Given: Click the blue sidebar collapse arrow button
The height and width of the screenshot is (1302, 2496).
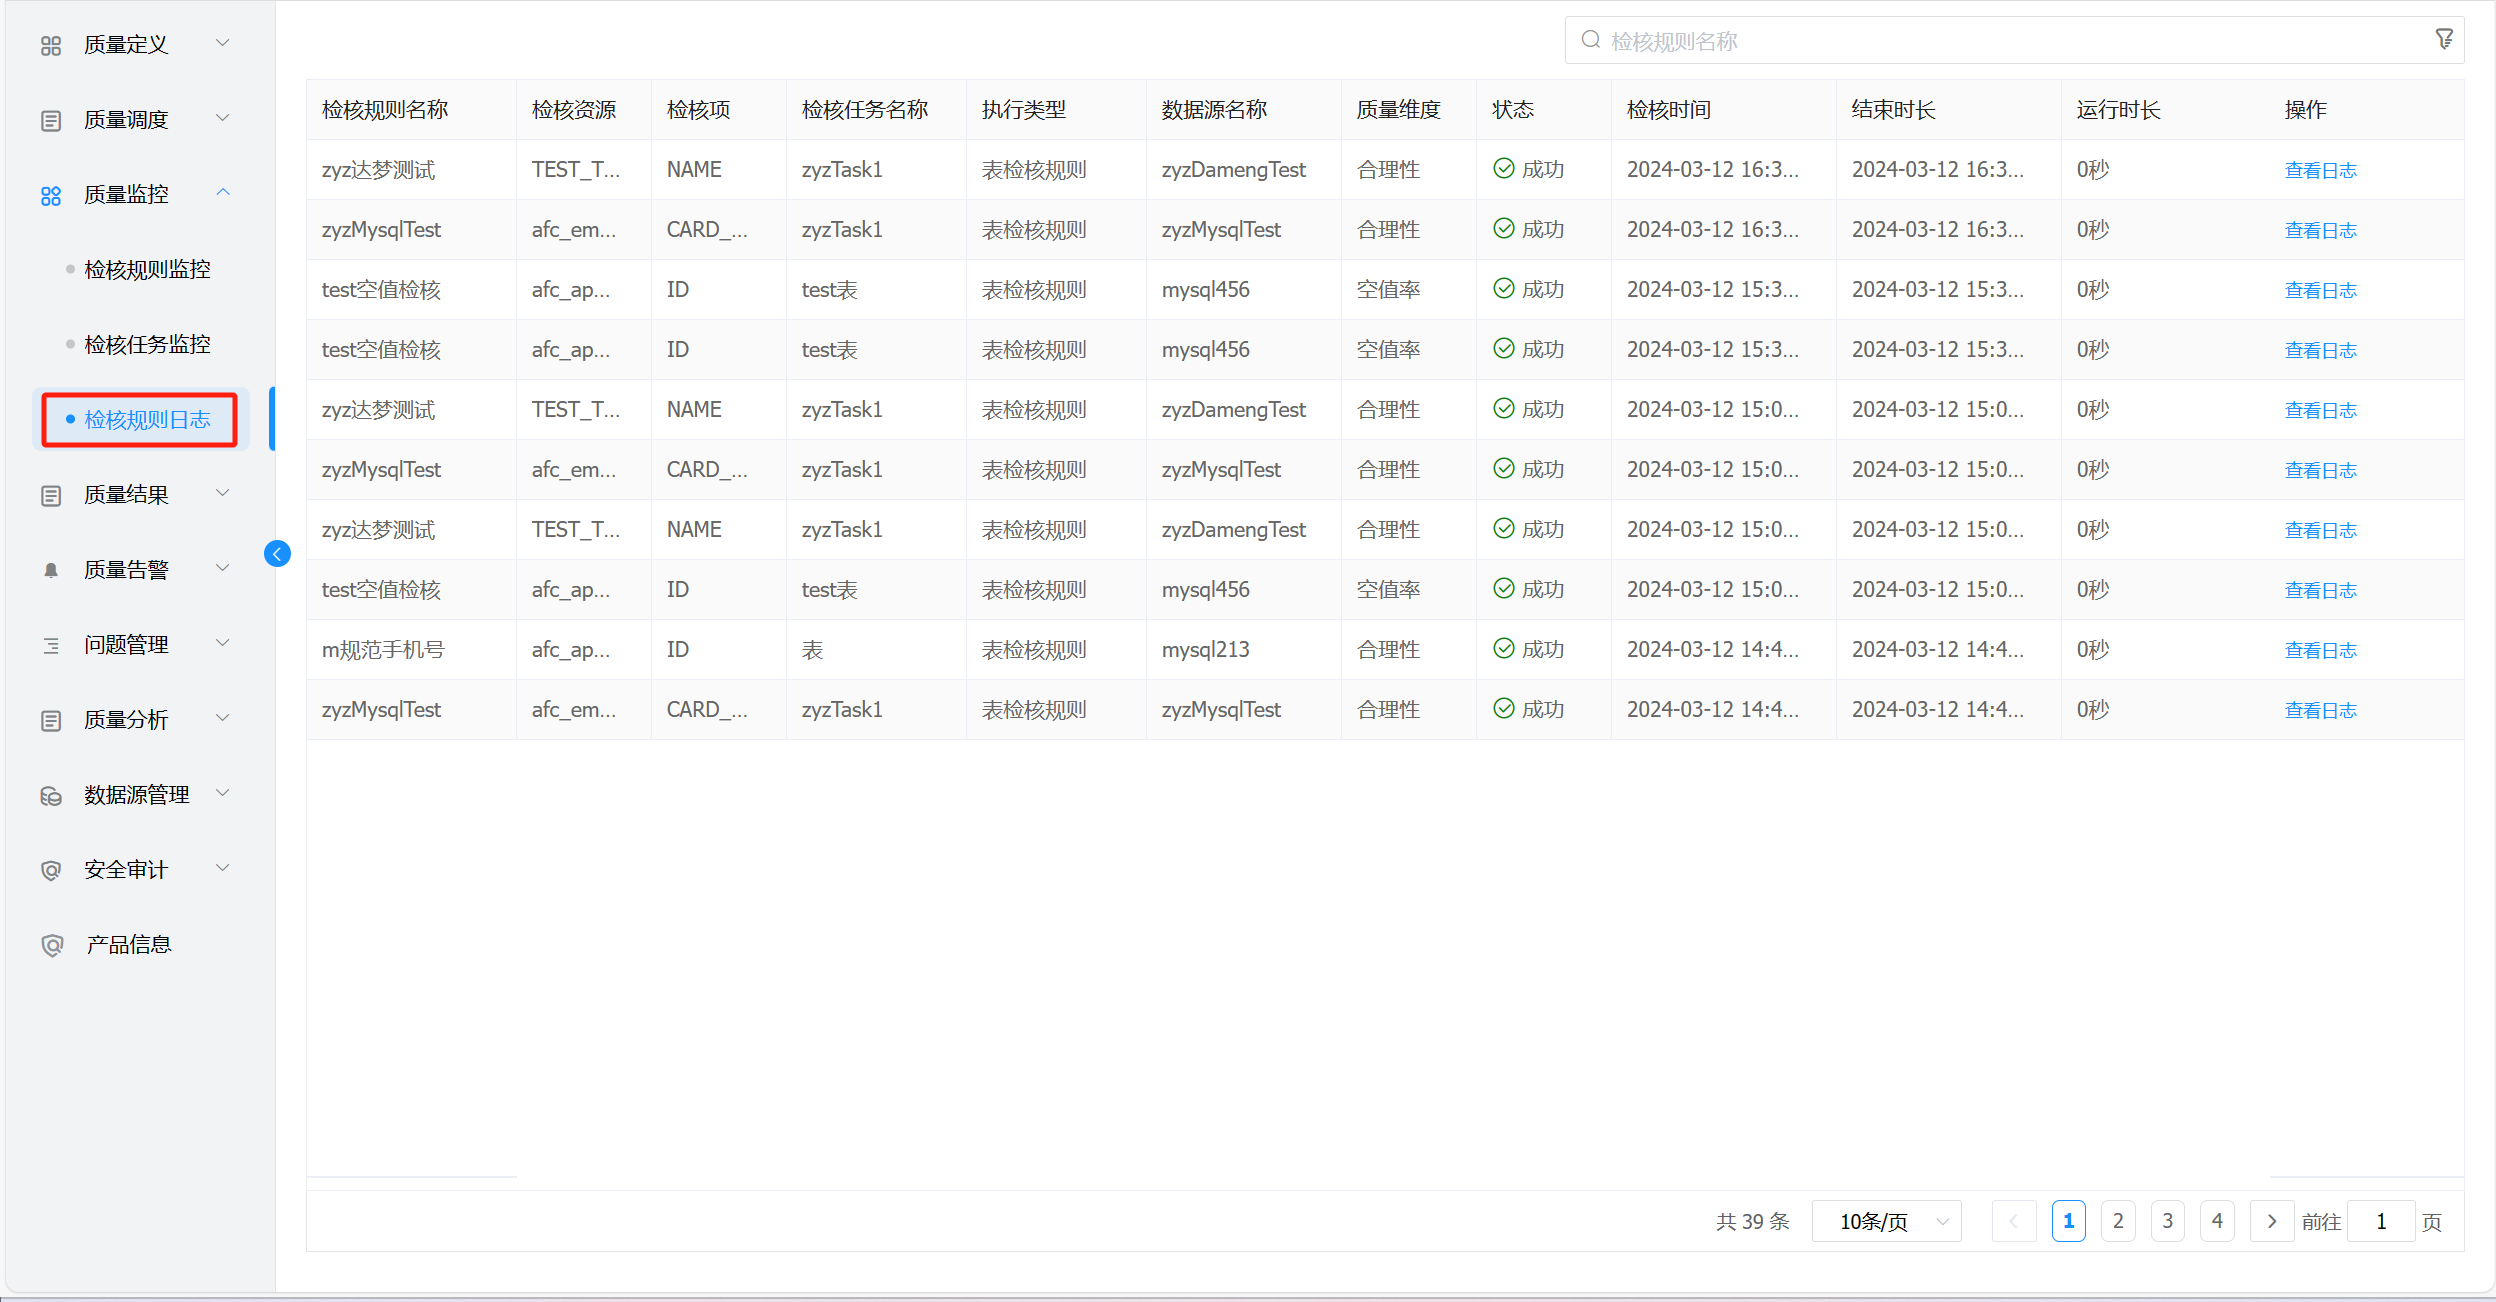Looking at the screenshot, I should (x=277, y=554).
